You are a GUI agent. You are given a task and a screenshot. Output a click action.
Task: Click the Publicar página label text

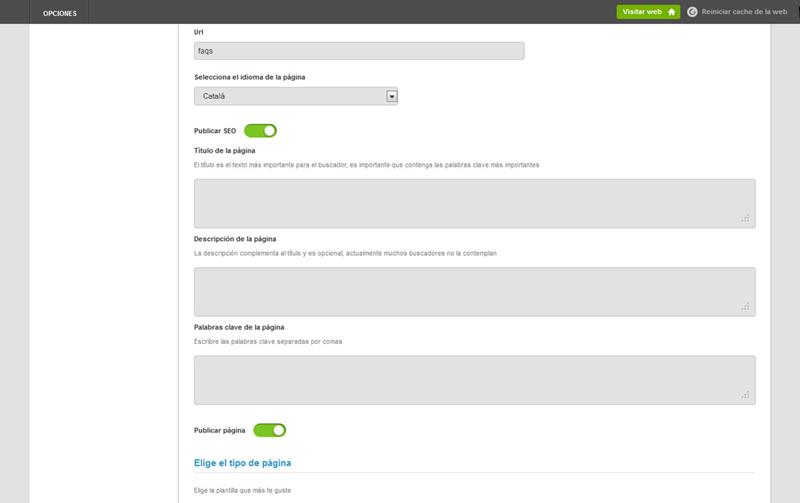click(x=219, y=430)
